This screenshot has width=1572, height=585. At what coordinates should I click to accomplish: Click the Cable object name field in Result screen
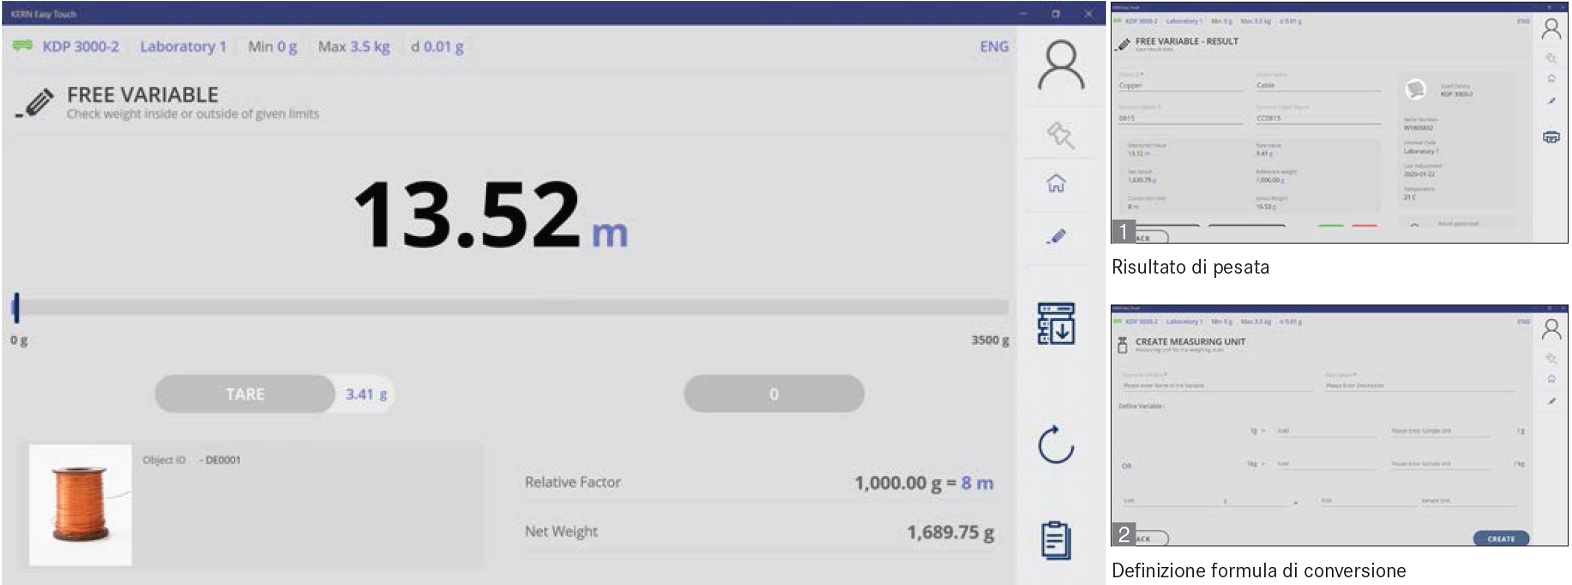[x=1317, y=86]
